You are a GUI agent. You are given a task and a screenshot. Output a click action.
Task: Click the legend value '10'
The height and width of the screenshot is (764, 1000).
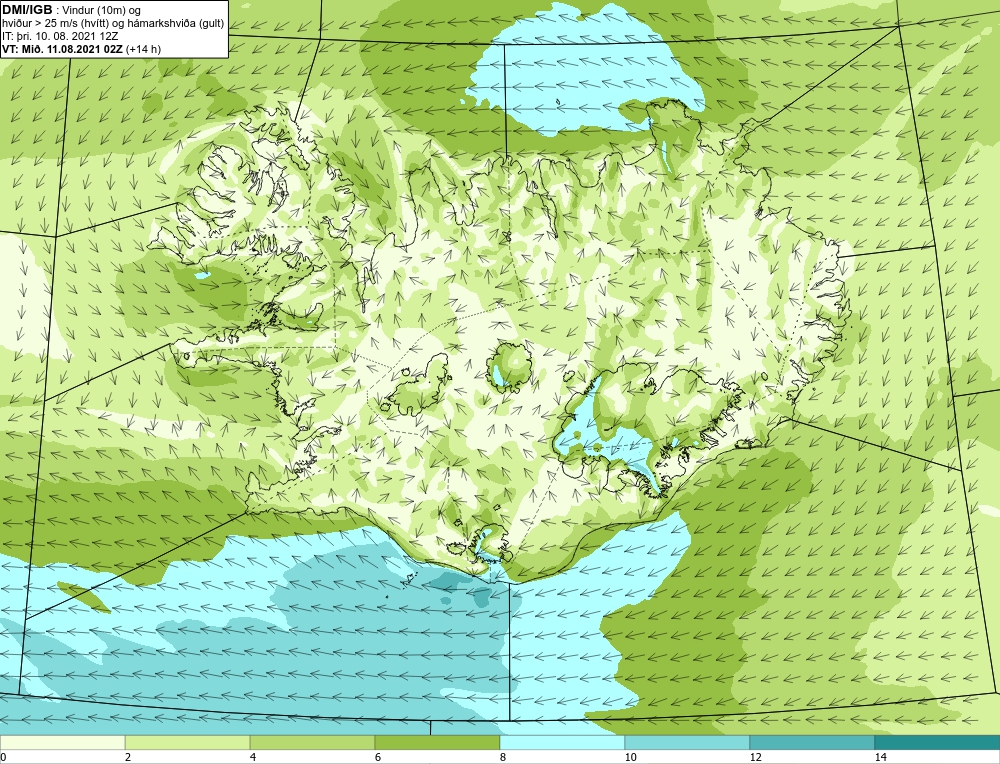(x=630, y=757)
